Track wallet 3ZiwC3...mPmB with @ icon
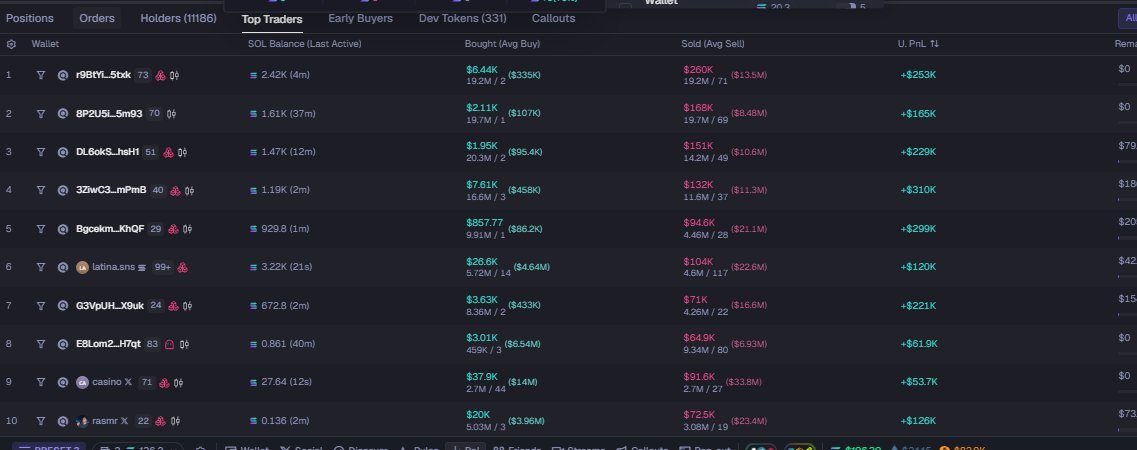This screenshot has width=1137, height=450. [x=63, y=190]
